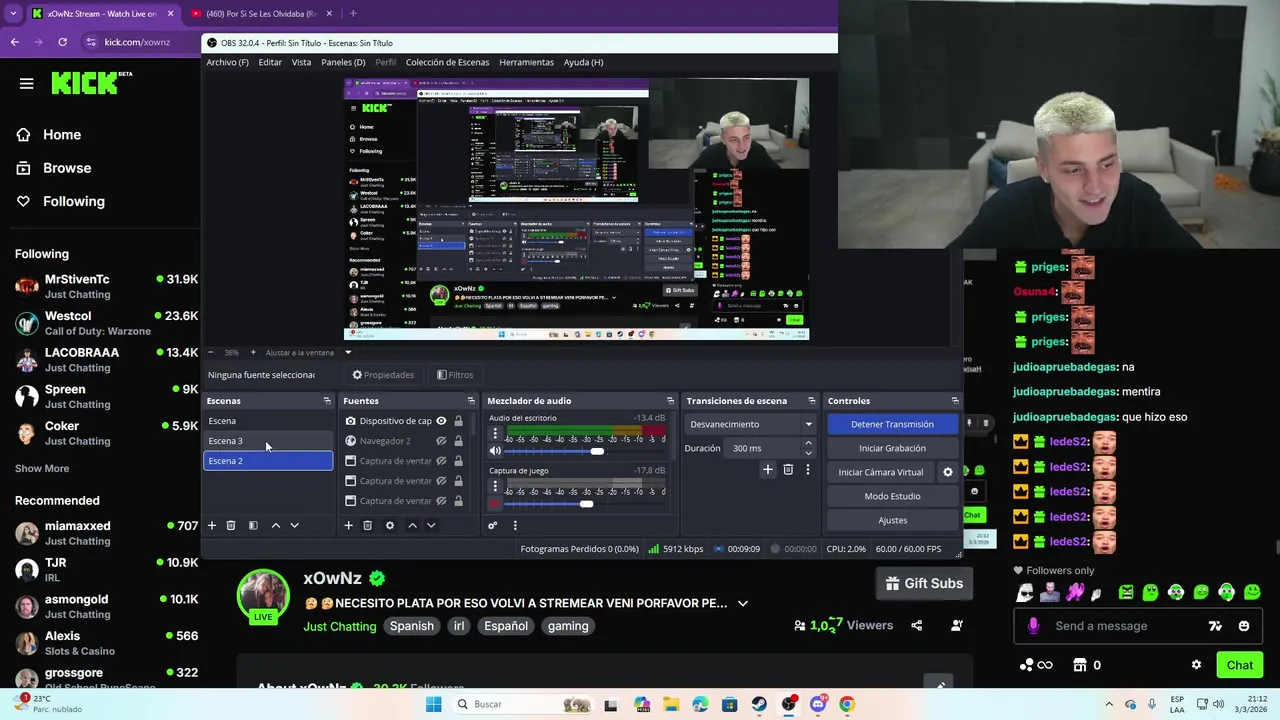Viewport: 1280px width, 720px height.
Task: Increase Duración value with stepper arrow
Action: pos(809,445)
